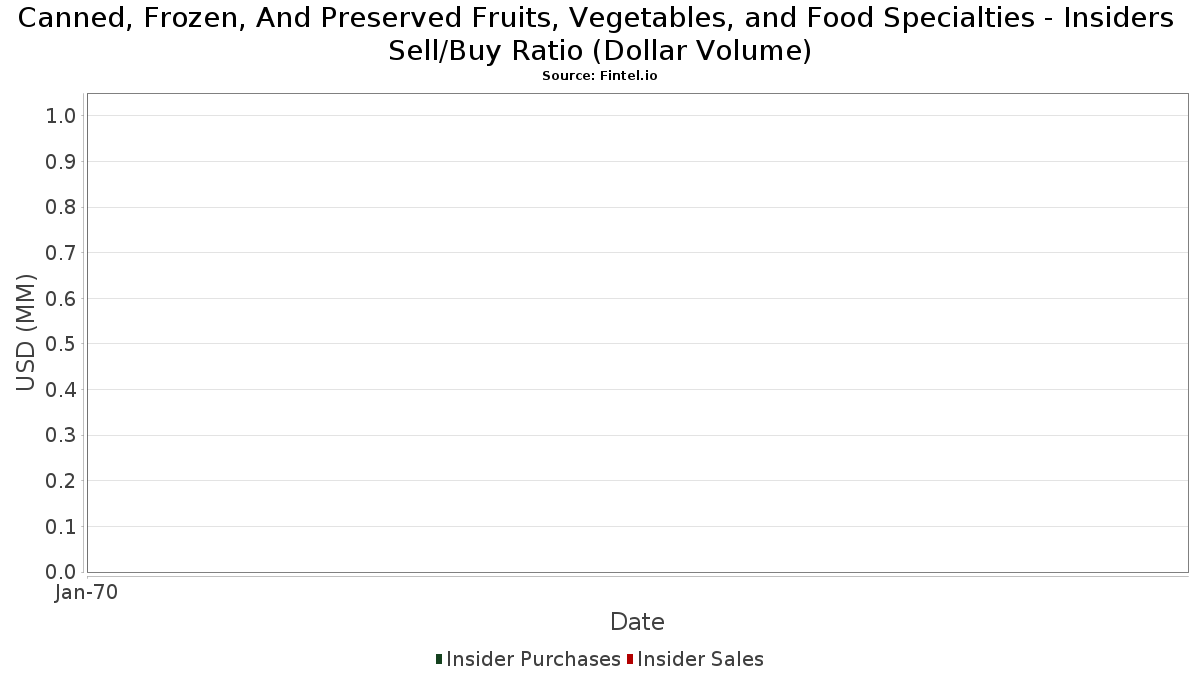Click the green Insider Purchases legend swatch
The width and height of the screenshot is (1200, 675).
[x=439, y=659]
